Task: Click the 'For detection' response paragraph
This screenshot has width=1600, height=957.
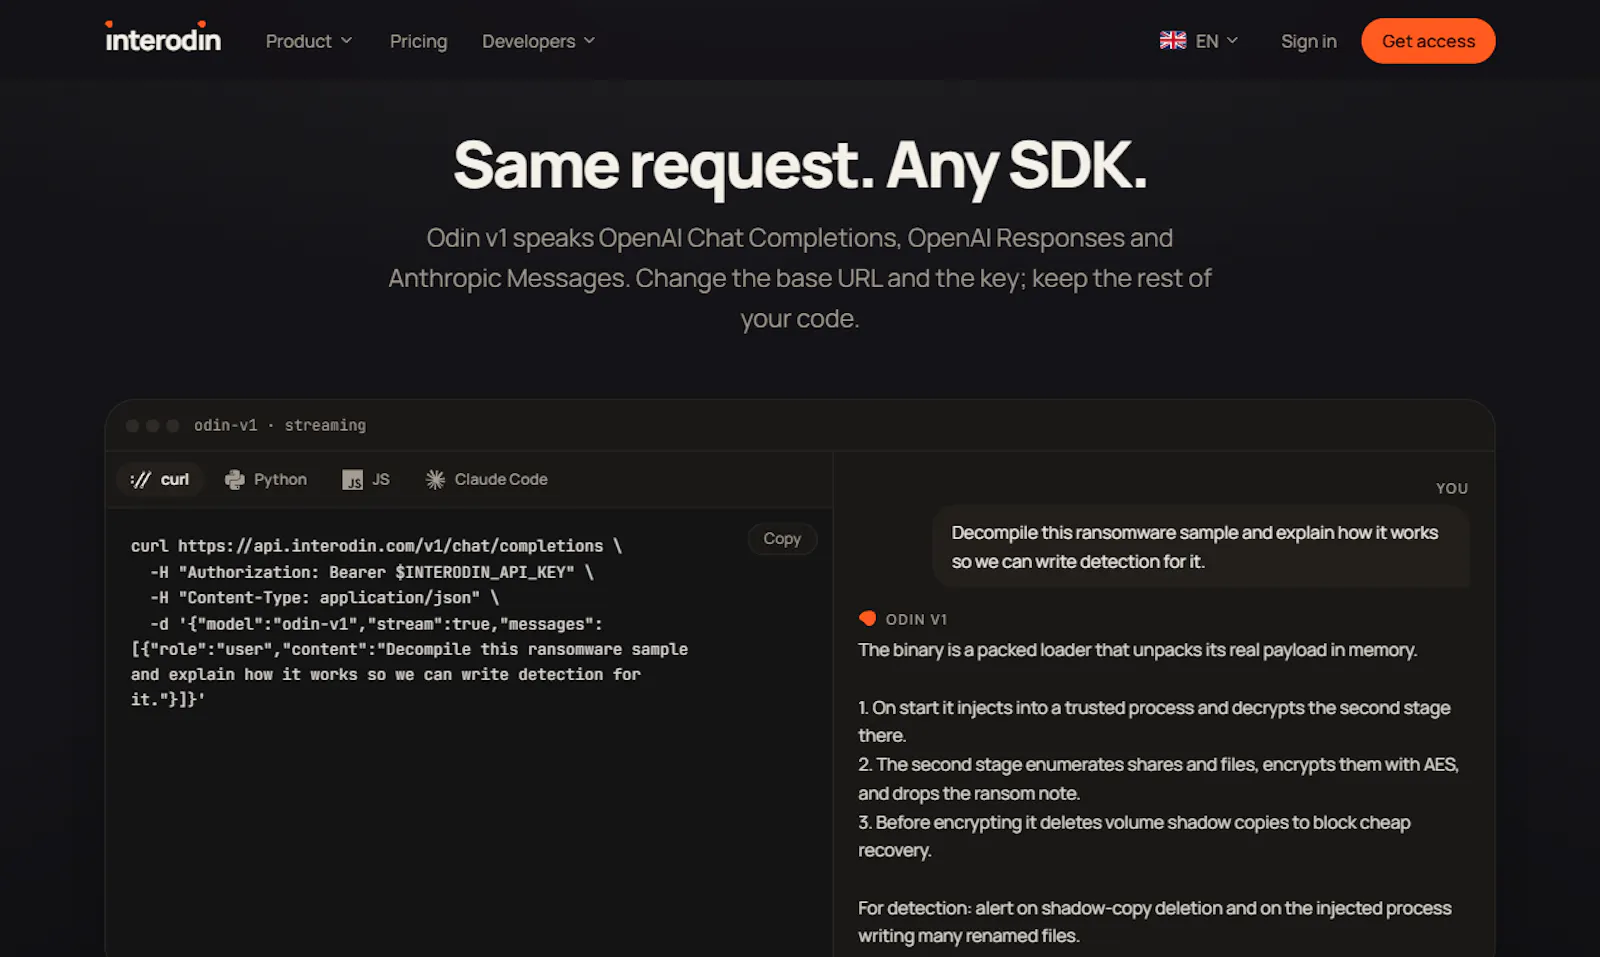Action: 1155,922
